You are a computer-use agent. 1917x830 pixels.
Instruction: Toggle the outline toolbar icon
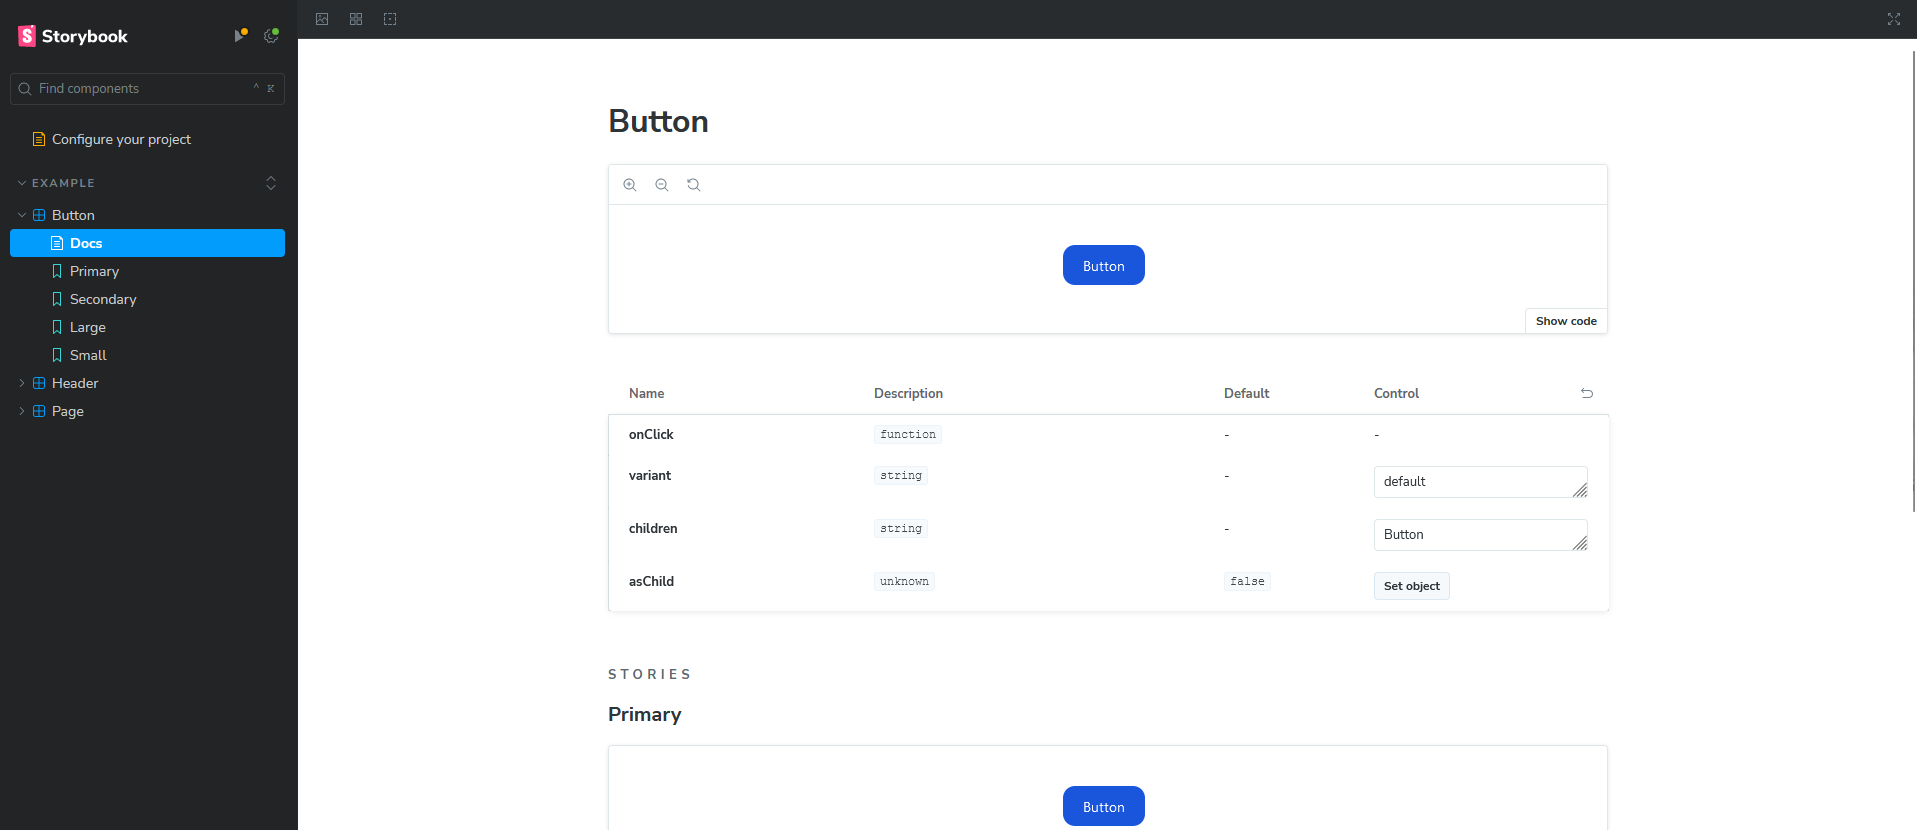(390, 19)
